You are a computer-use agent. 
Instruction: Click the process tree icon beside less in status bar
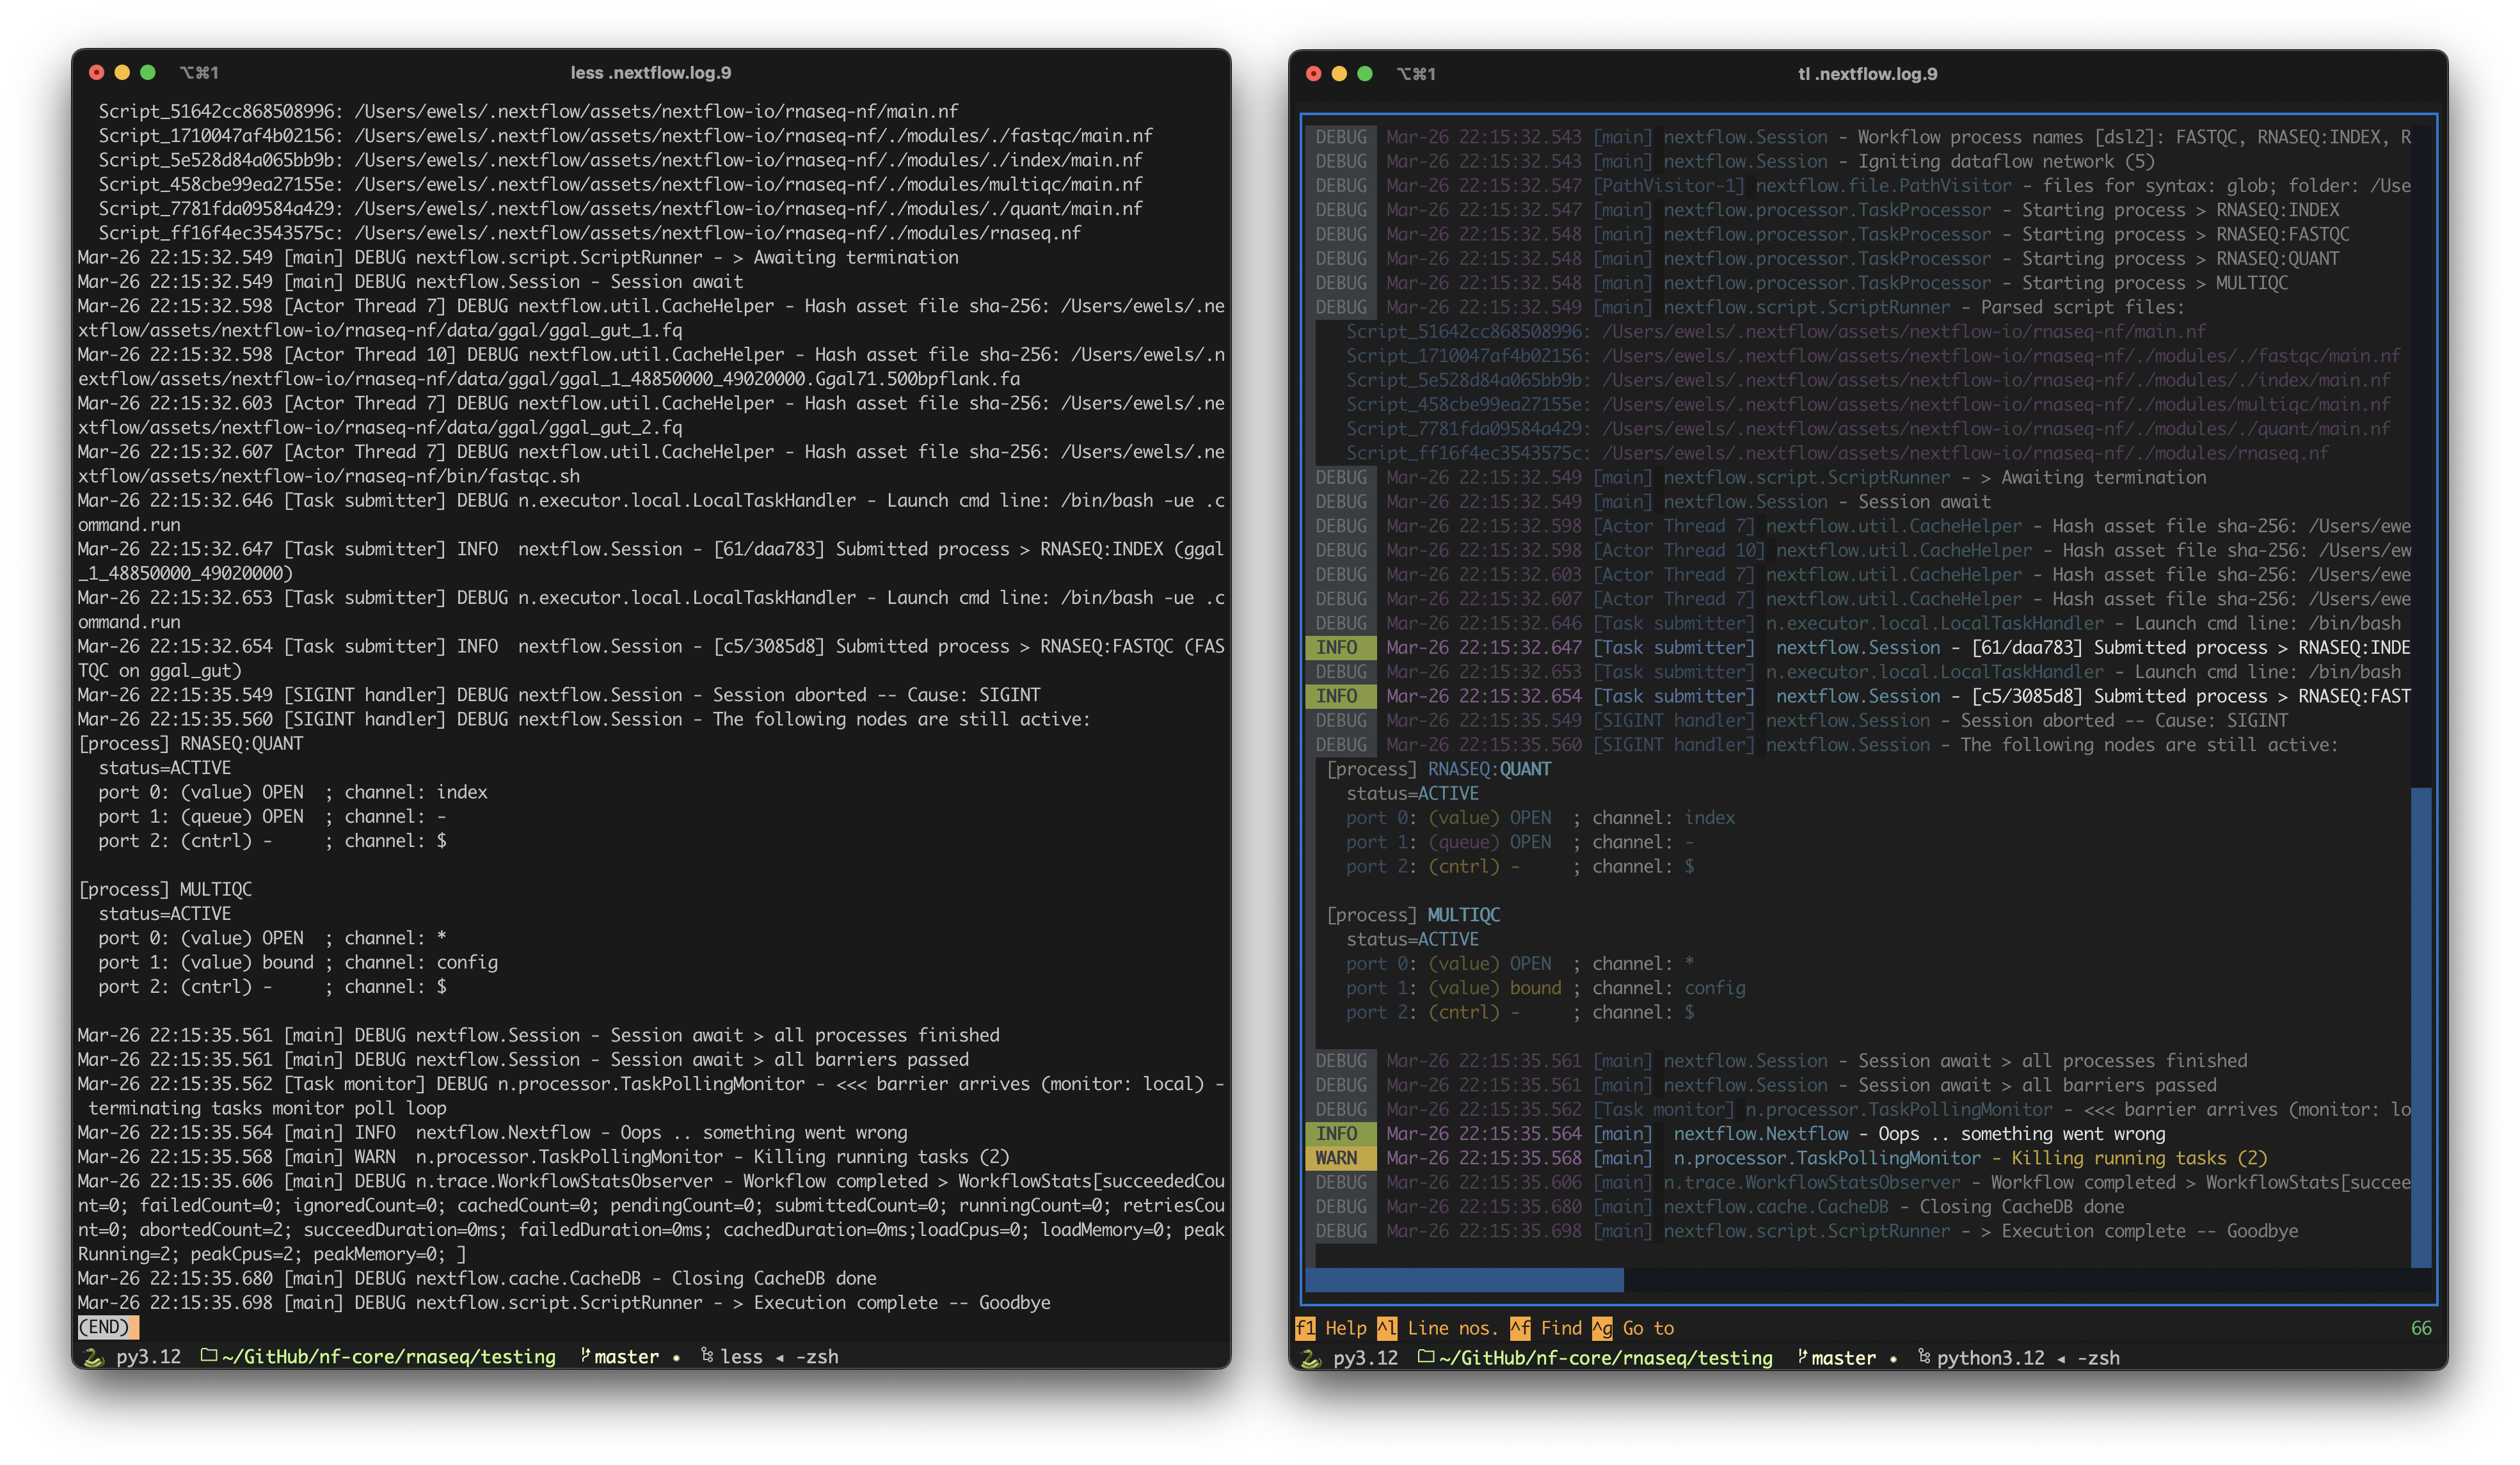pos(707,1356)
